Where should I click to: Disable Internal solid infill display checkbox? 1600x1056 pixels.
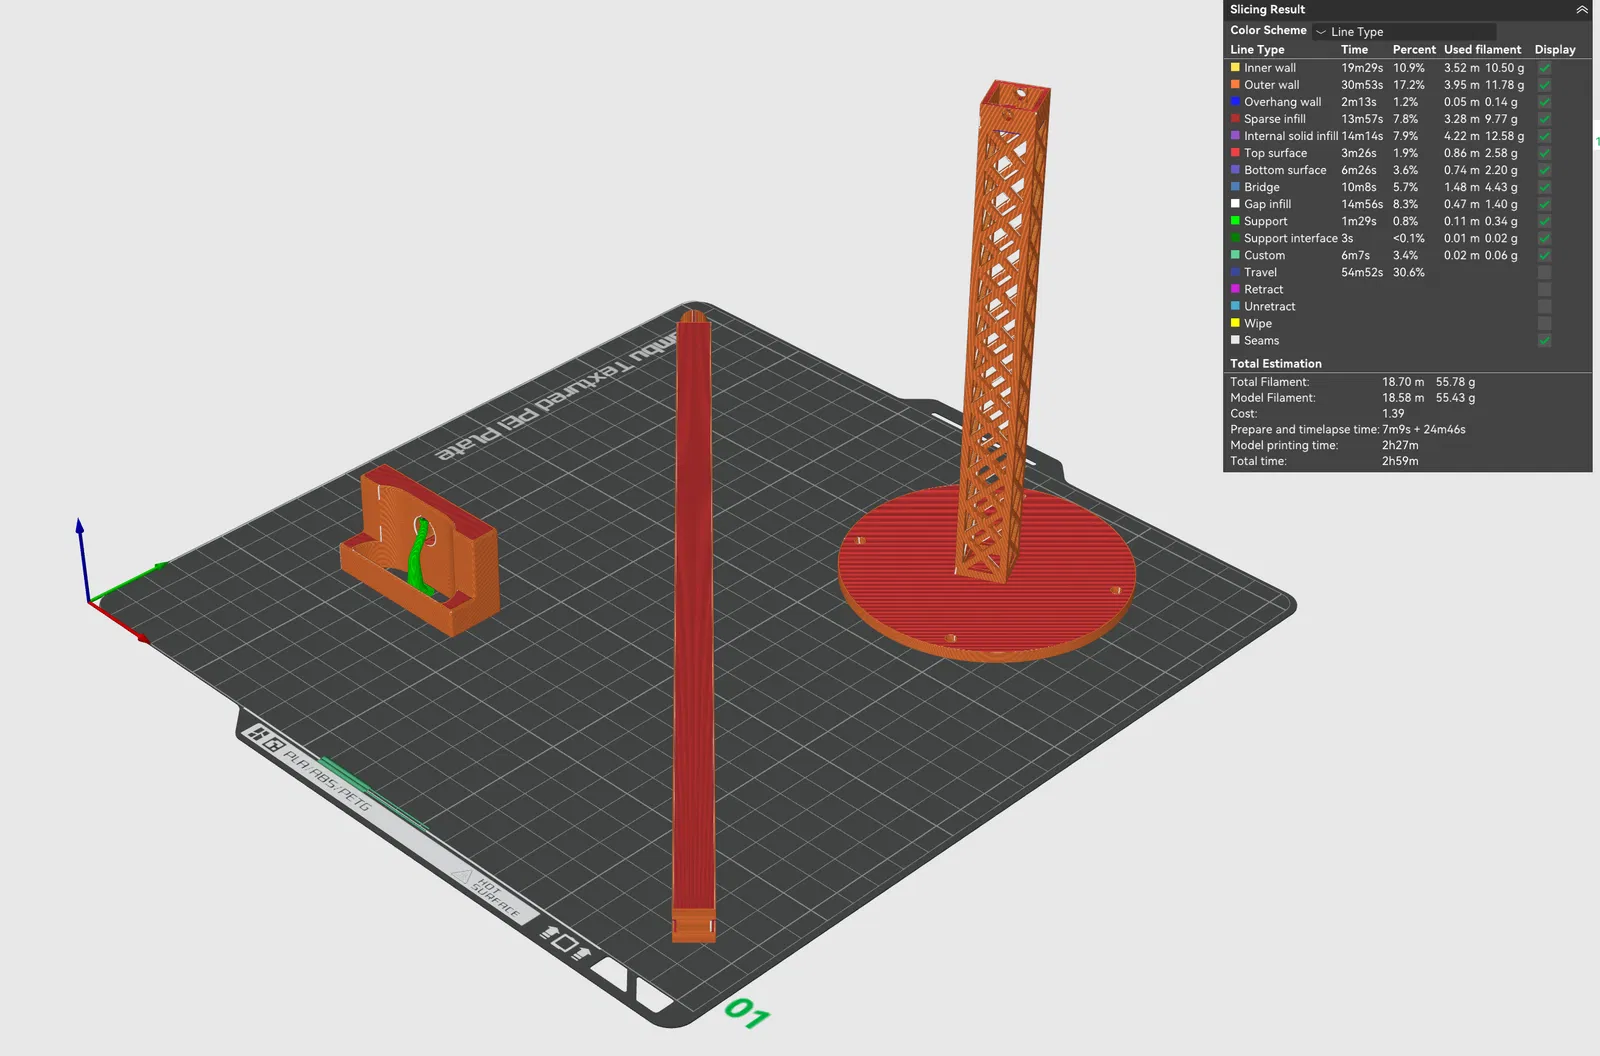[1545, 136]
